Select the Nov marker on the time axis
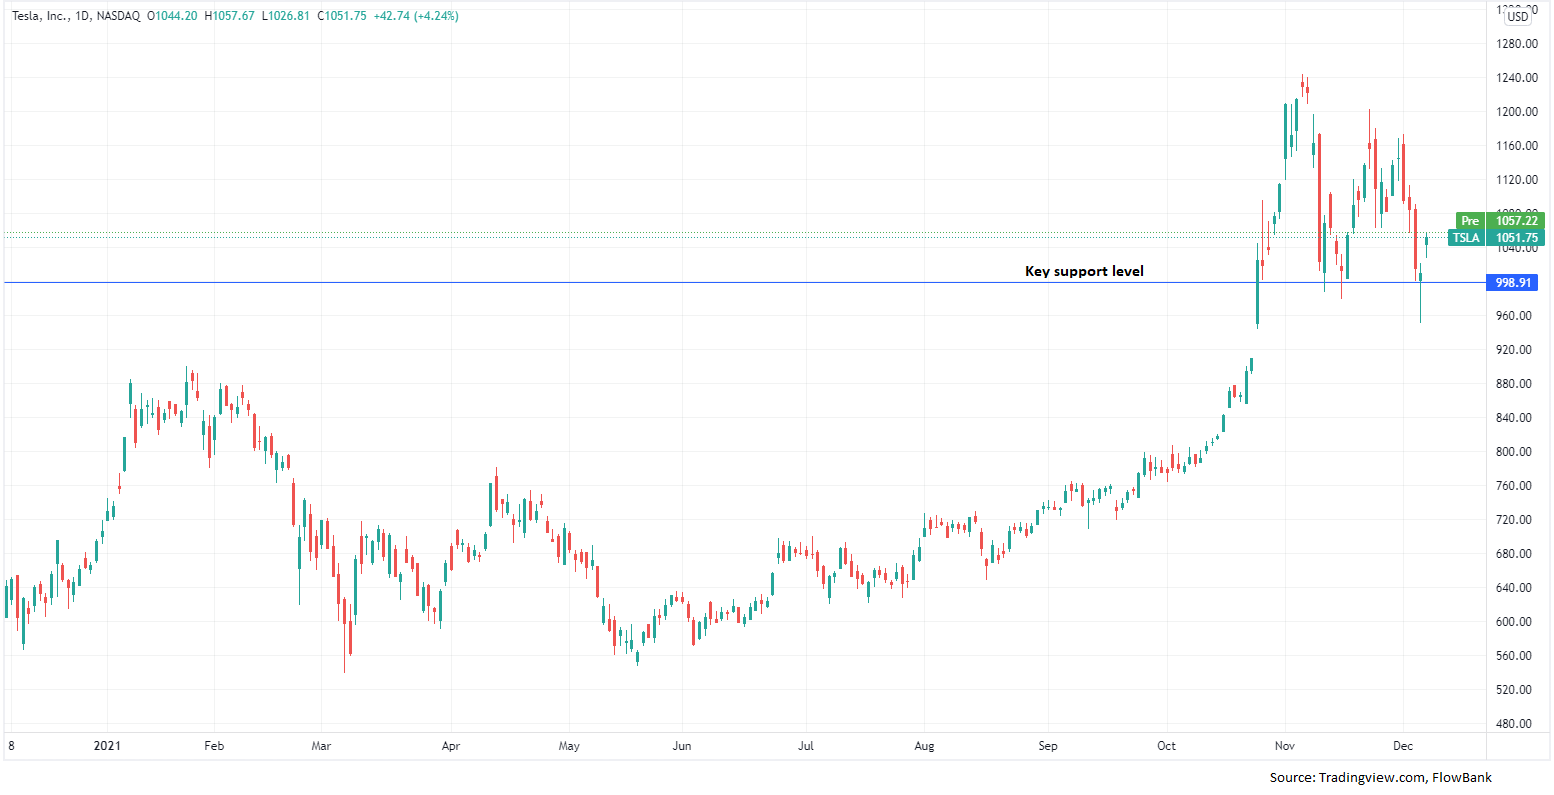The width and height of the screenshot is (1554, 795). pos(1286,746)
